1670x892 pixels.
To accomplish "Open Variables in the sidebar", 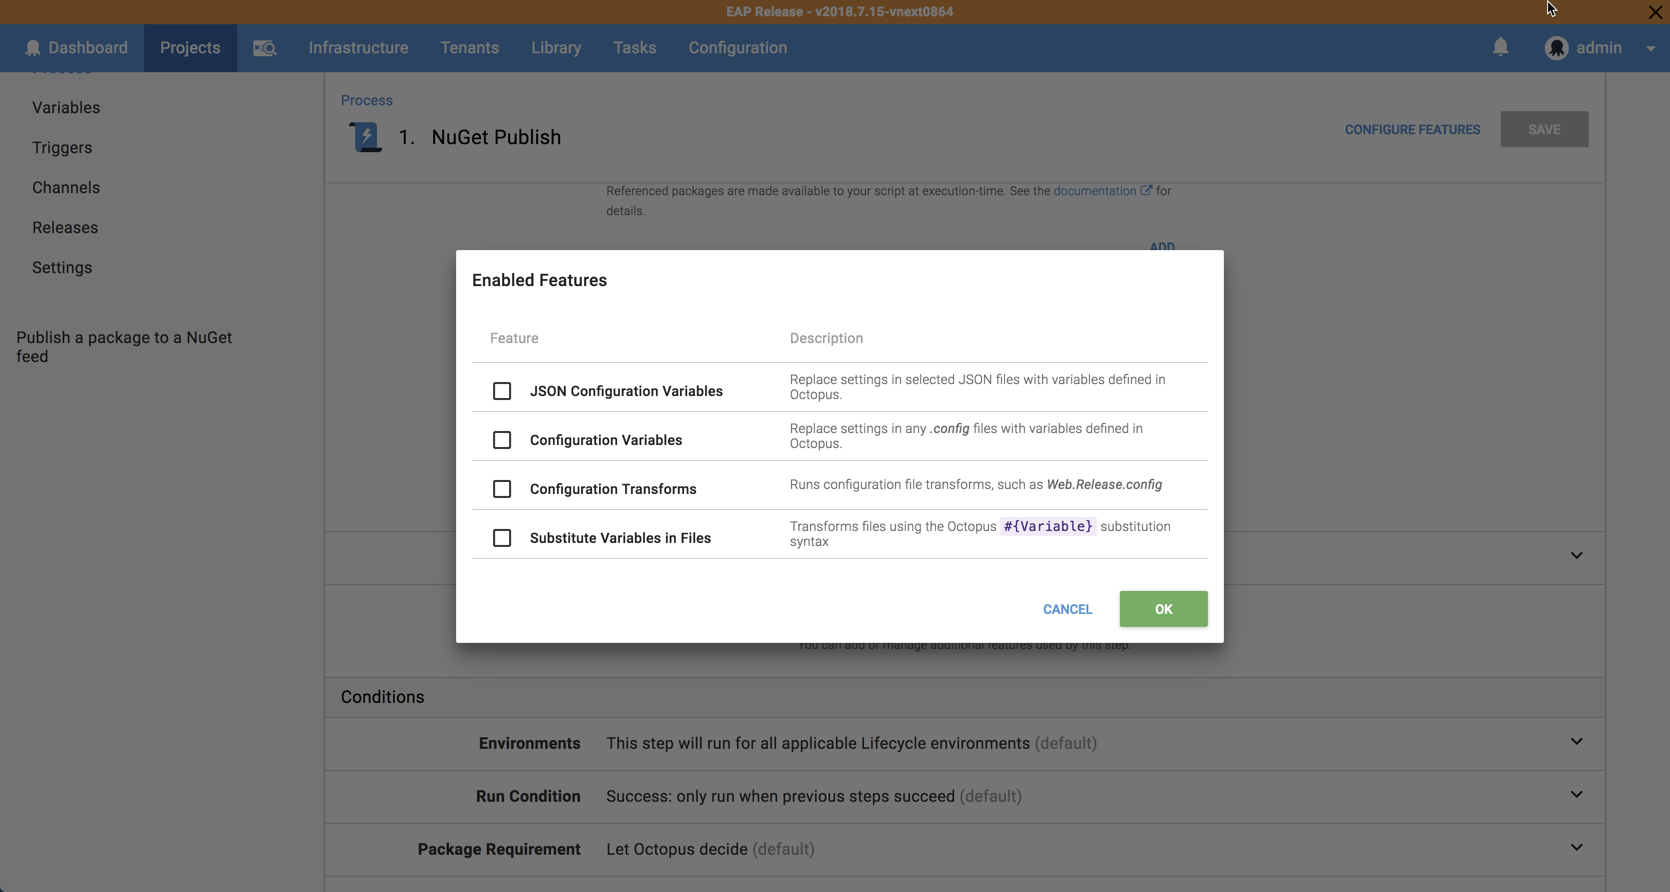I will point(66,108).
